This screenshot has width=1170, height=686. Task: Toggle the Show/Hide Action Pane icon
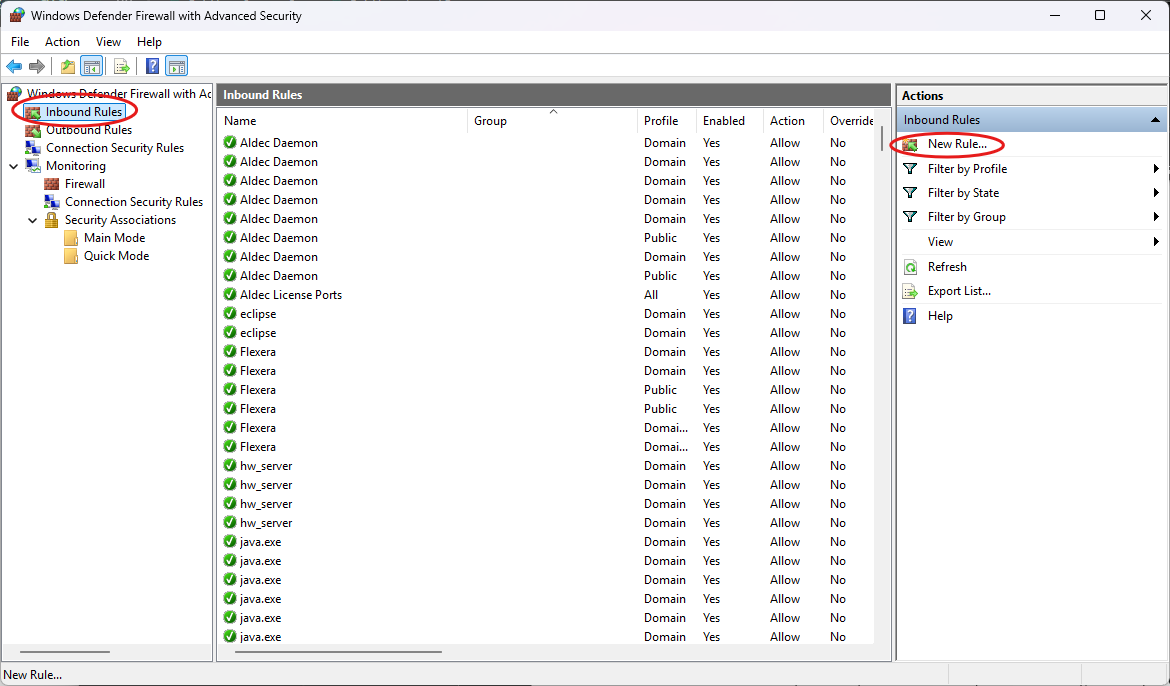coord(177,67)
